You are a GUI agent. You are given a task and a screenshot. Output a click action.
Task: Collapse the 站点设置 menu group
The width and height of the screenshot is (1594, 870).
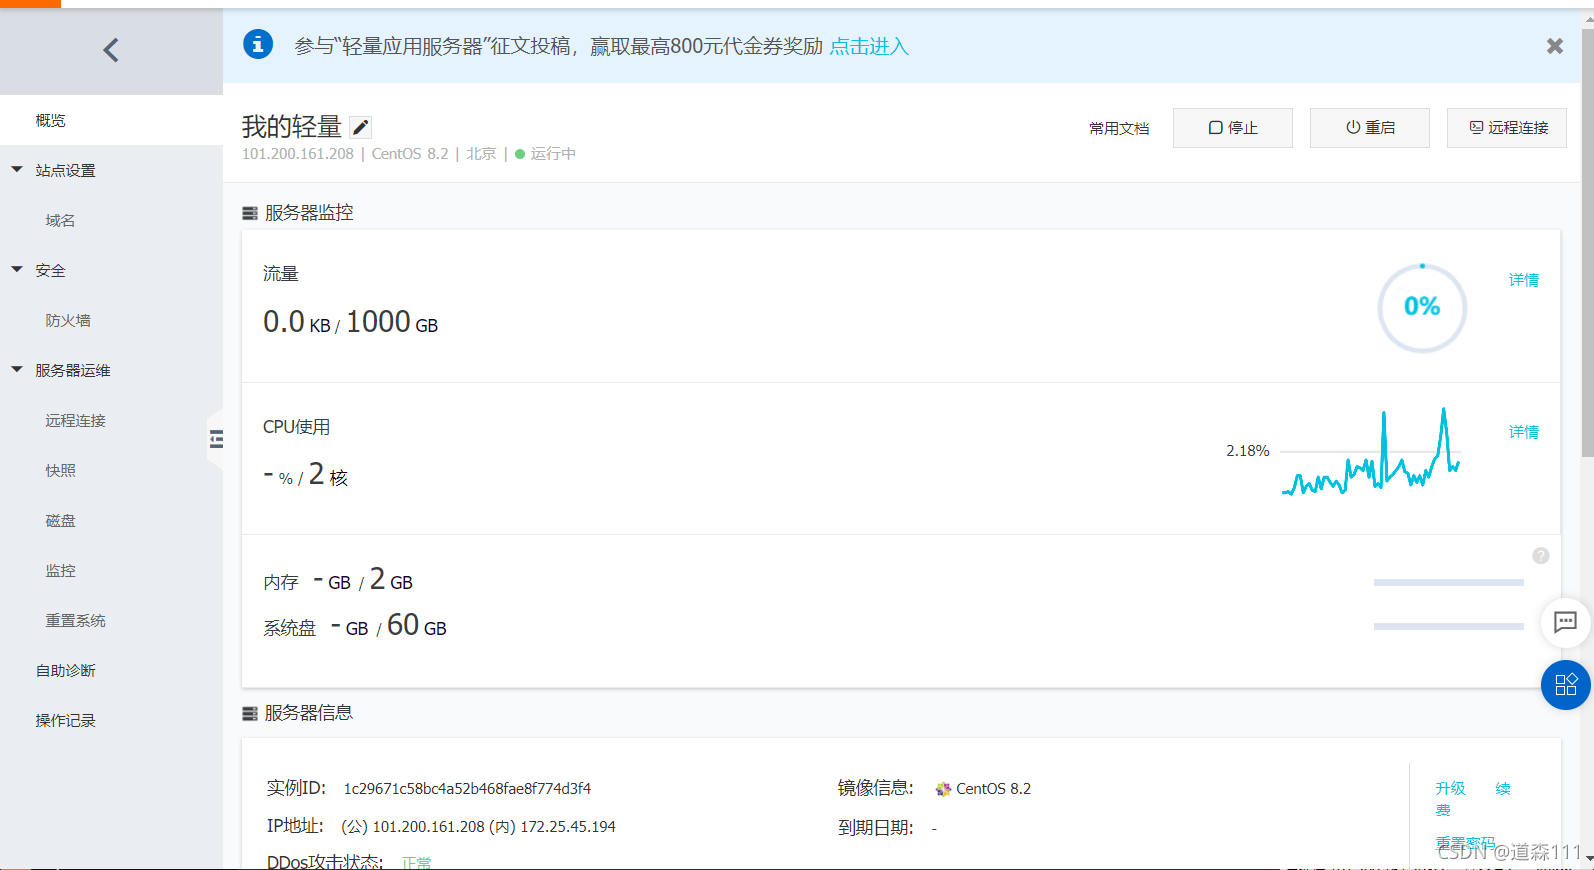coord(17,170)
